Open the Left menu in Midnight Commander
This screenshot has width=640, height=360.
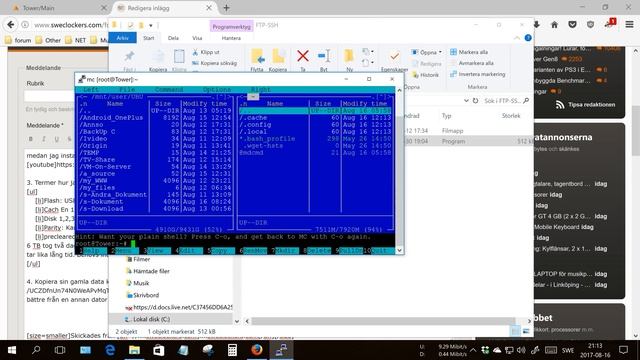point(91,89)
